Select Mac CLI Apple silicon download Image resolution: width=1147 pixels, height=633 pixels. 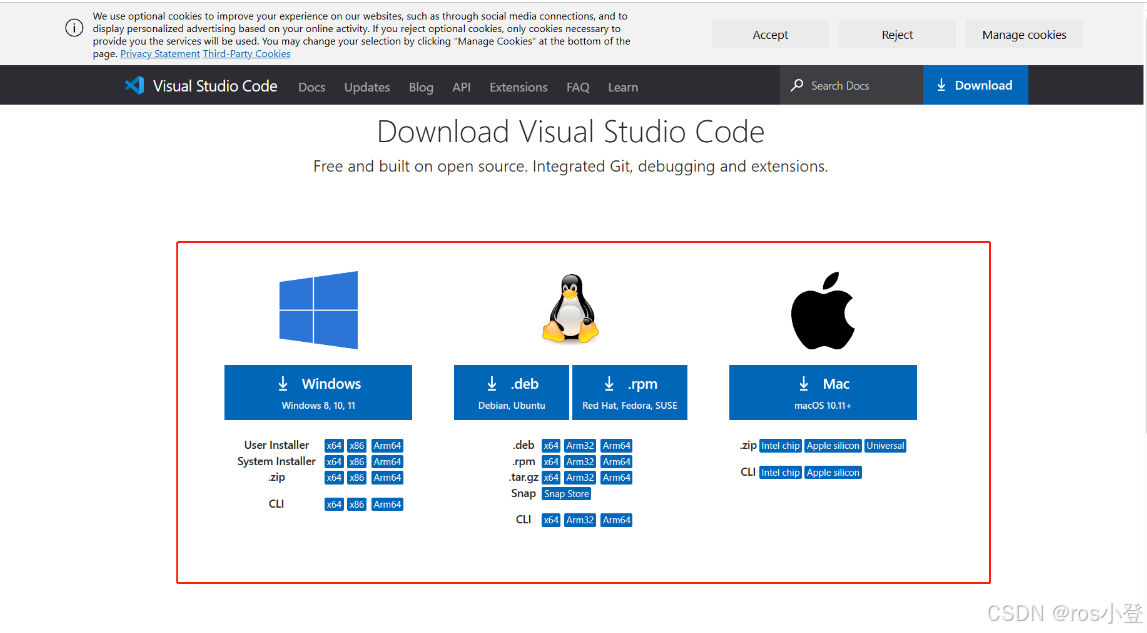[x=833, y=473]
